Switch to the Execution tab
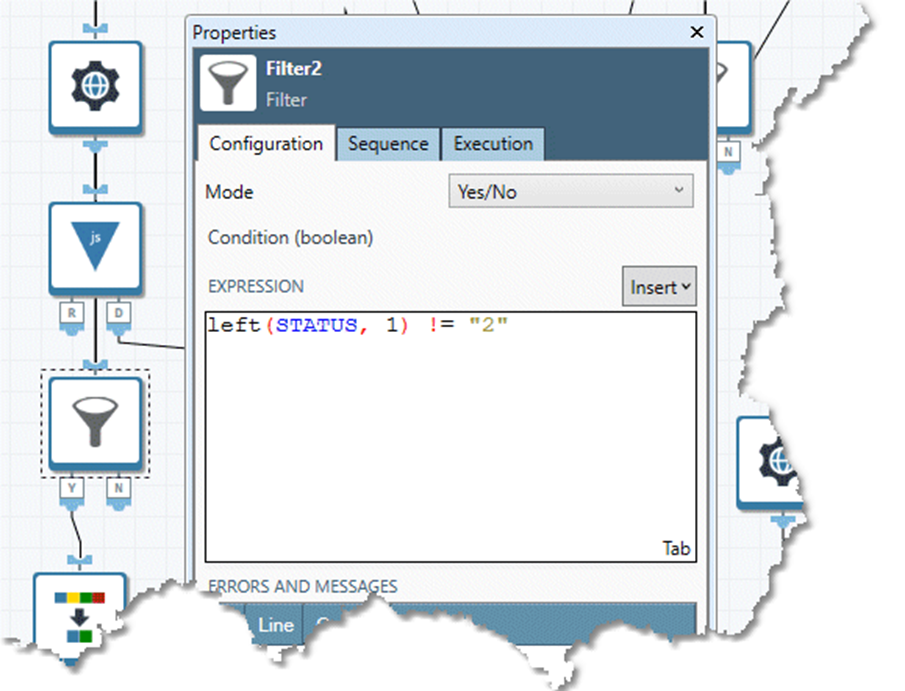Viewport: 905px width, 691px height. [493, 144]
